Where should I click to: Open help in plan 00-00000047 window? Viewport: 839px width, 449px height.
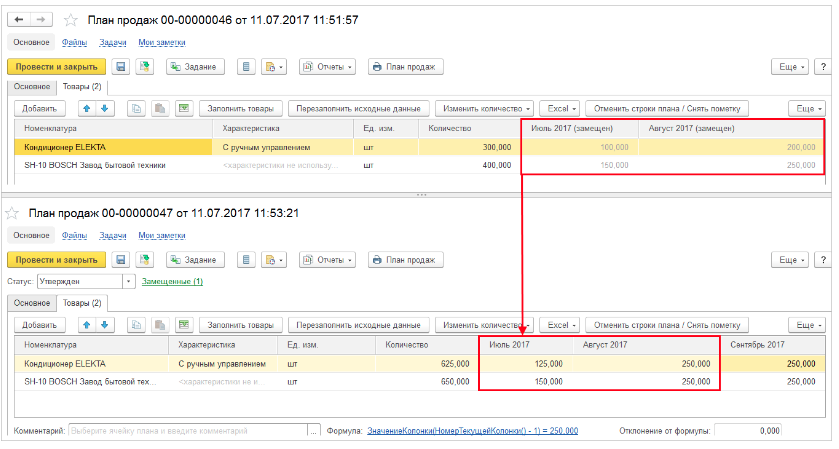click(x=823, y=260)
